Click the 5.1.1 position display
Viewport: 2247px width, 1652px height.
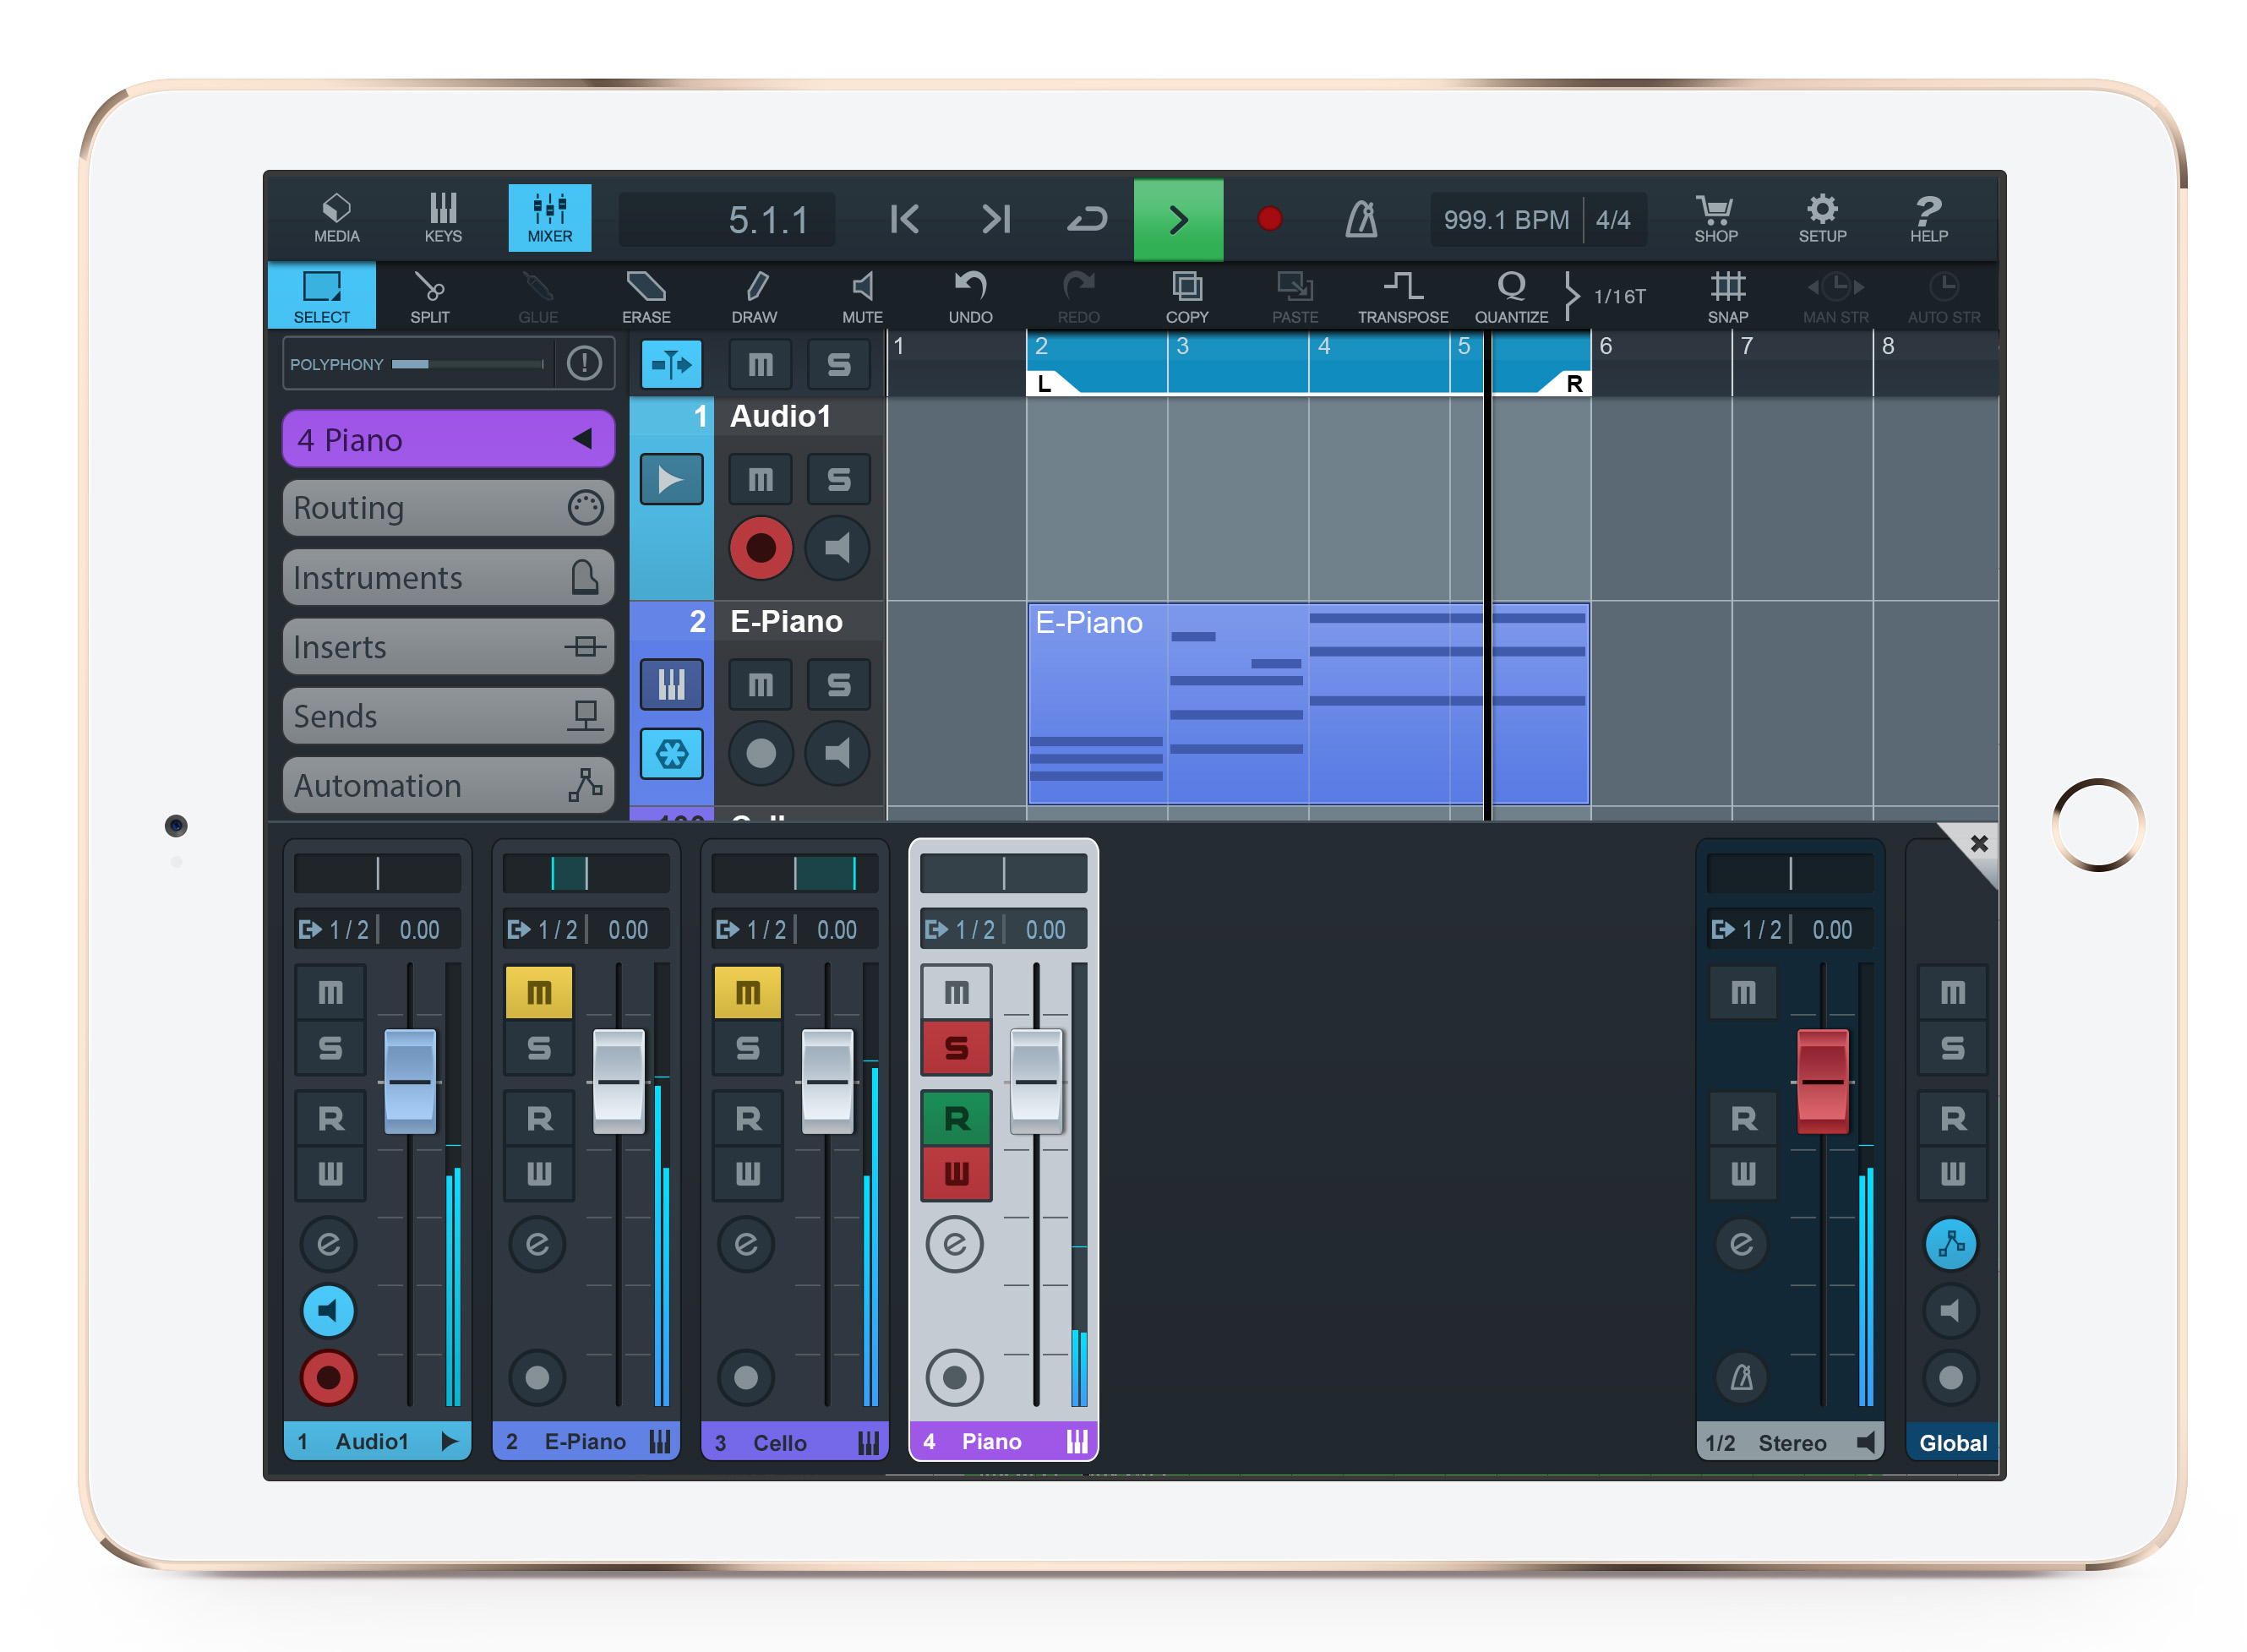click(727, 219)
